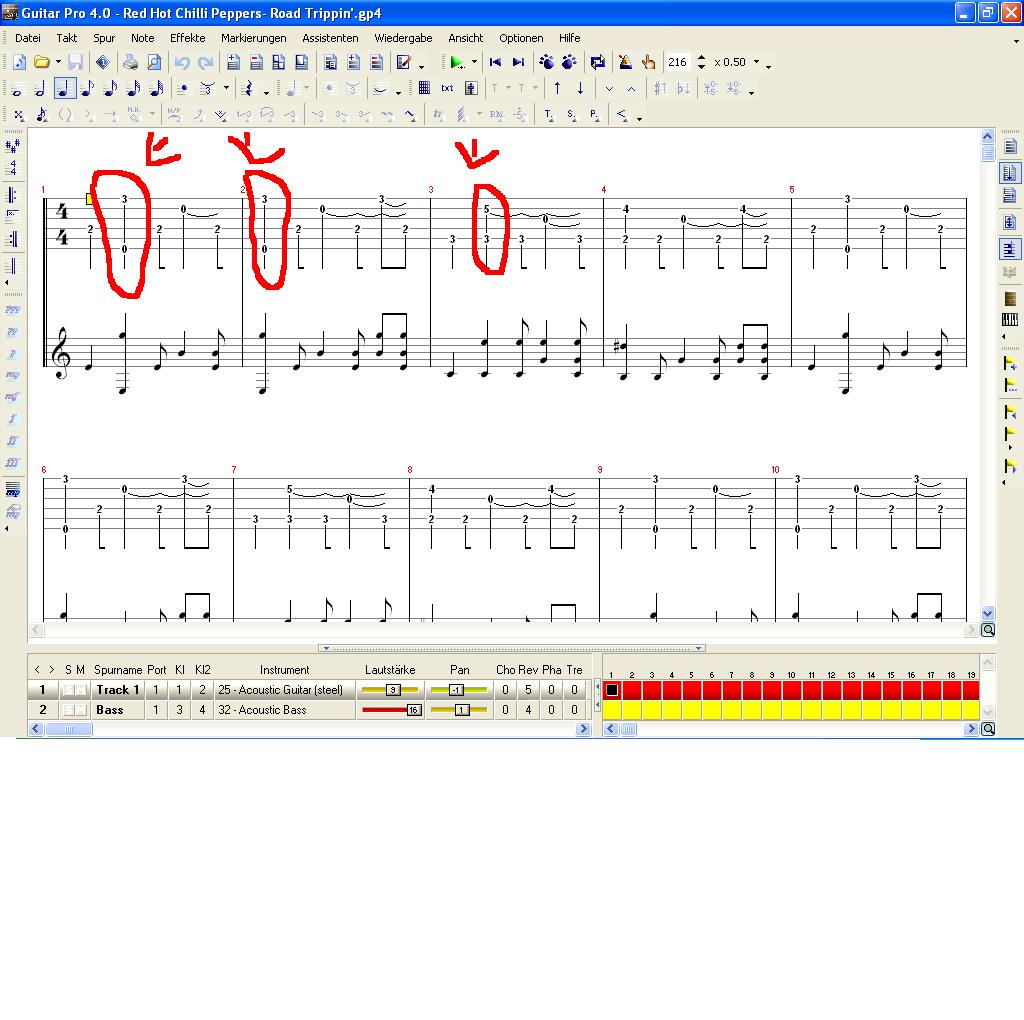
Task: Open the x 0.50 speed dropdown
Action: coord(756,62)
